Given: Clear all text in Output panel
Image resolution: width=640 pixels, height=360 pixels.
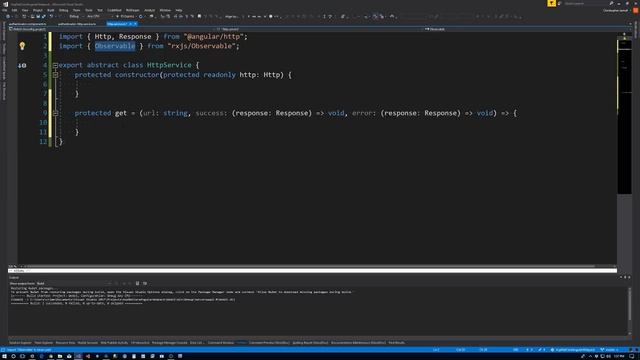Looking at the screenshot, I should click(x=138, y=283).
